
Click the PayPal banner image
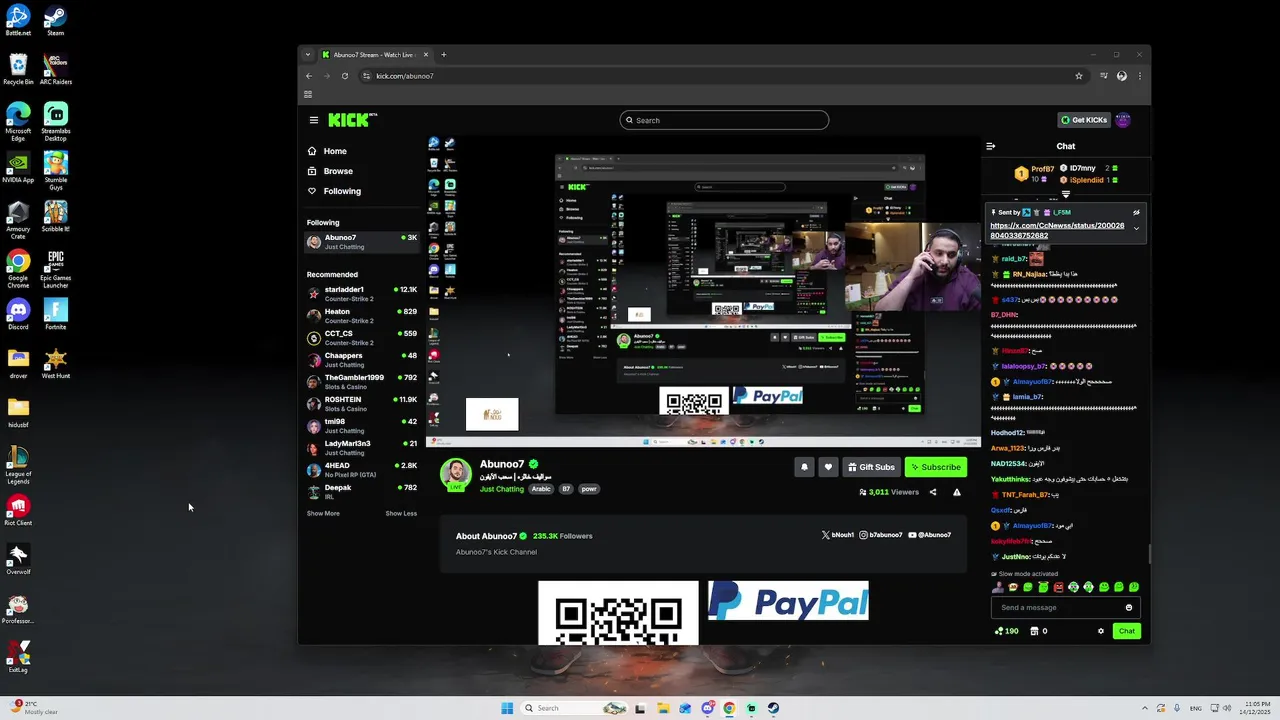[x=788, y=601]
